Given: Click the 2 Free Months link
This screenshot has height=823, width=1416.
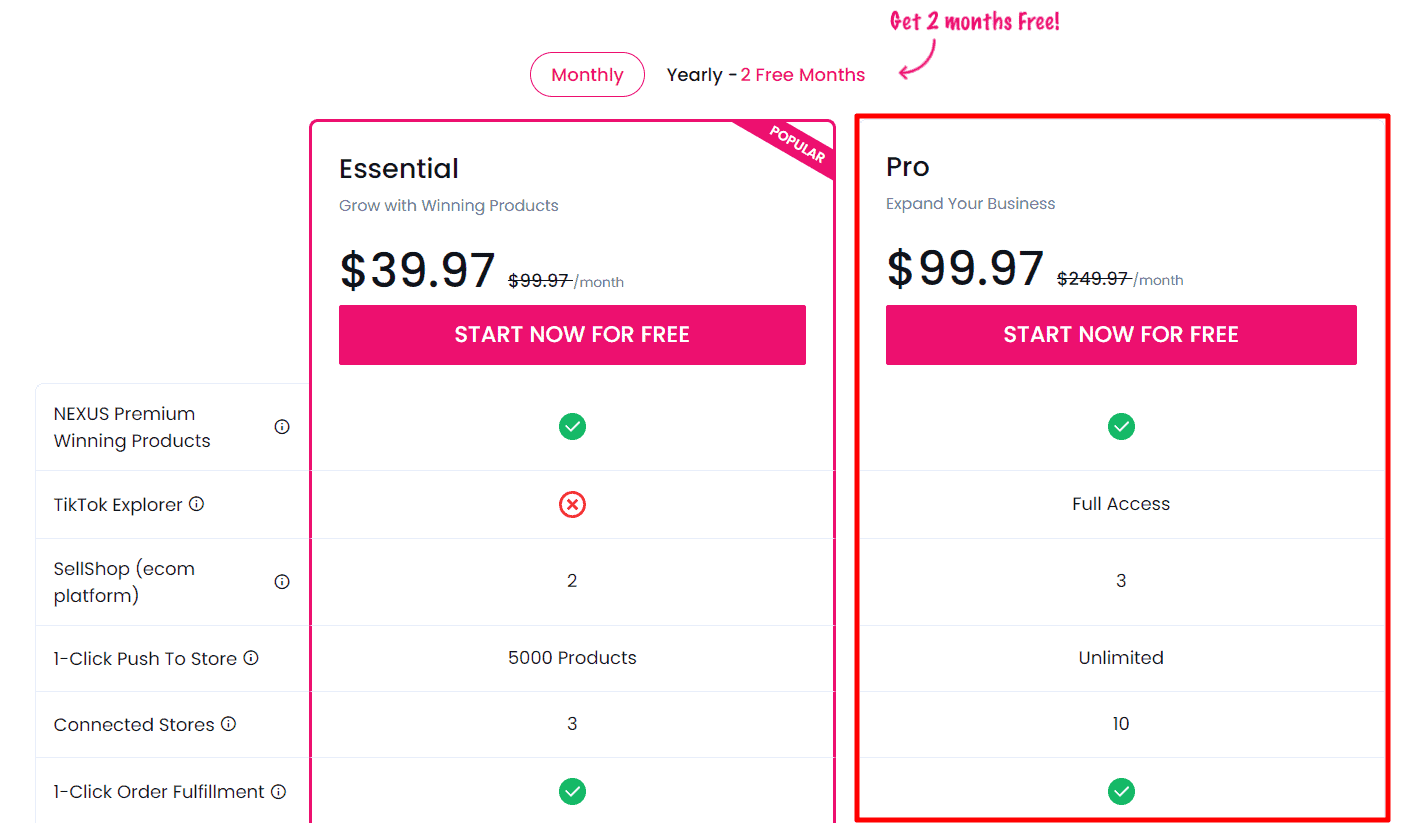Looking at the screenshot, I should [802, 74].
